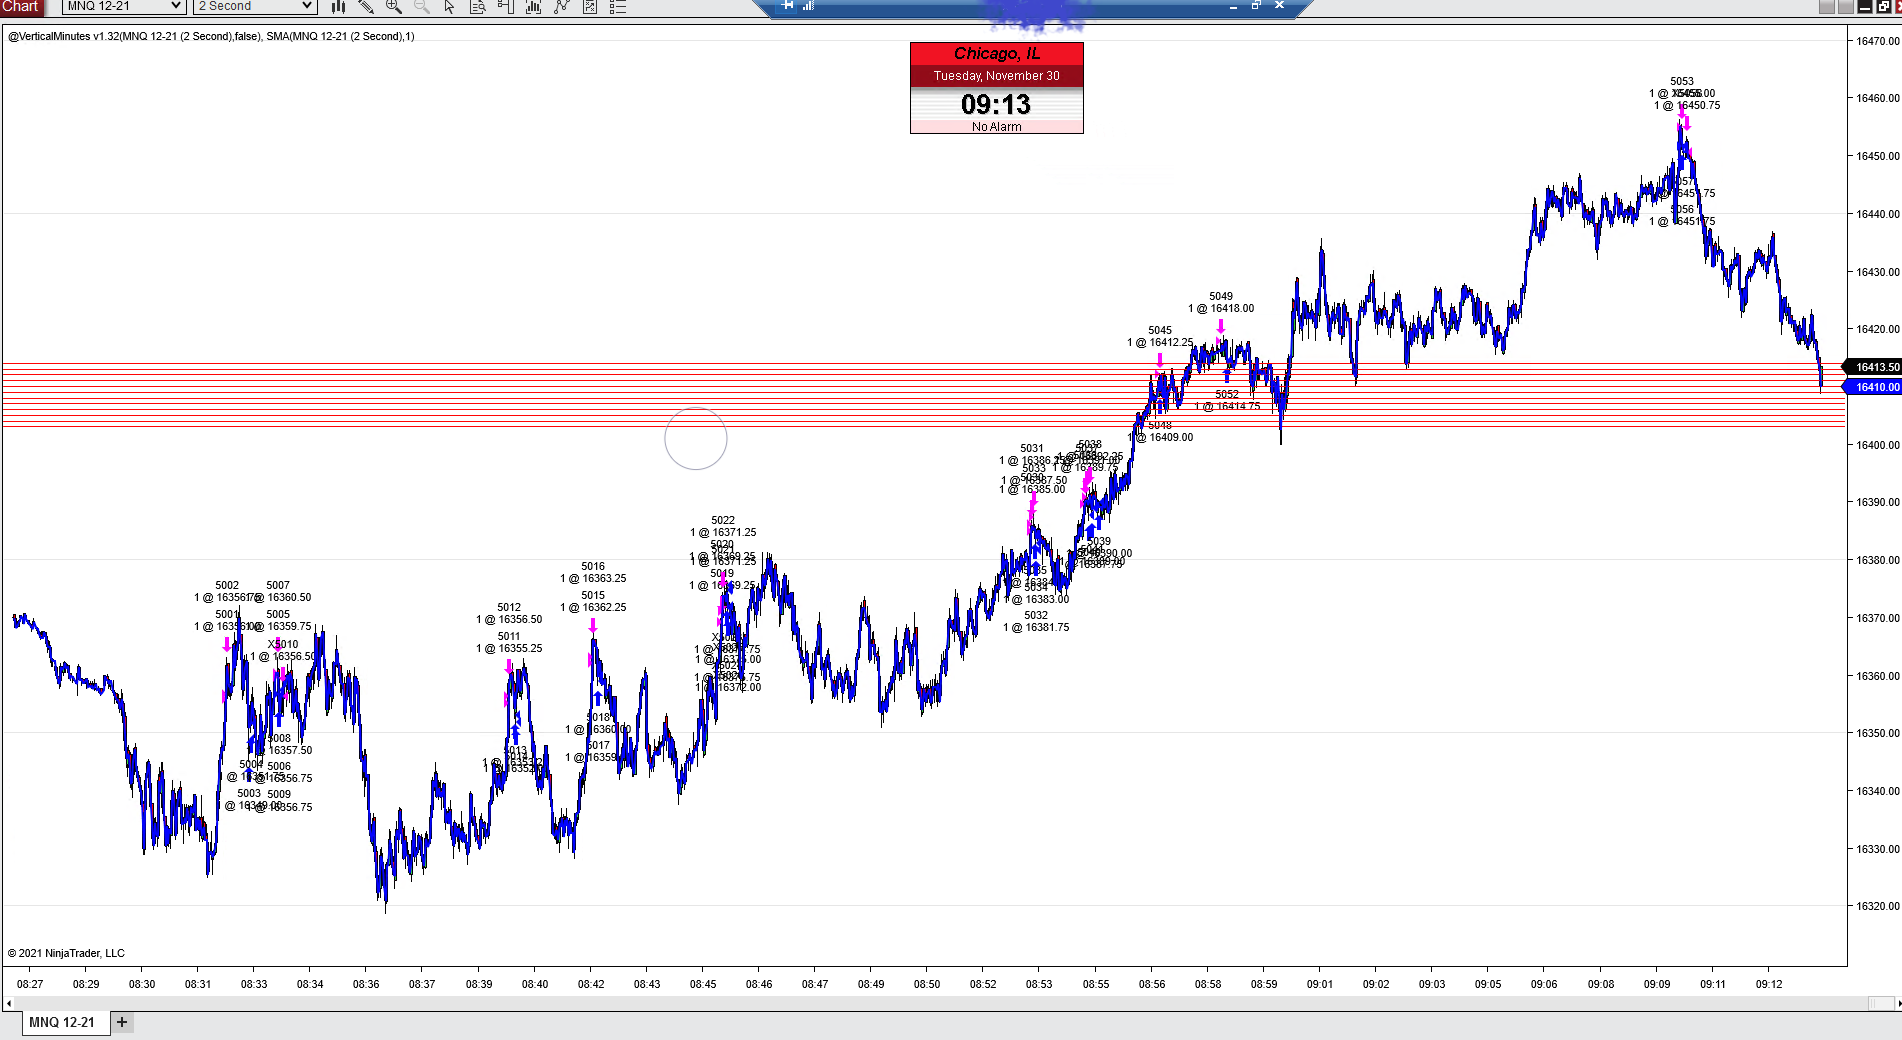This screenshot has width=1902, height=1040.
Task: Open the indicators line icon
Action: click(x=562, y=6)
